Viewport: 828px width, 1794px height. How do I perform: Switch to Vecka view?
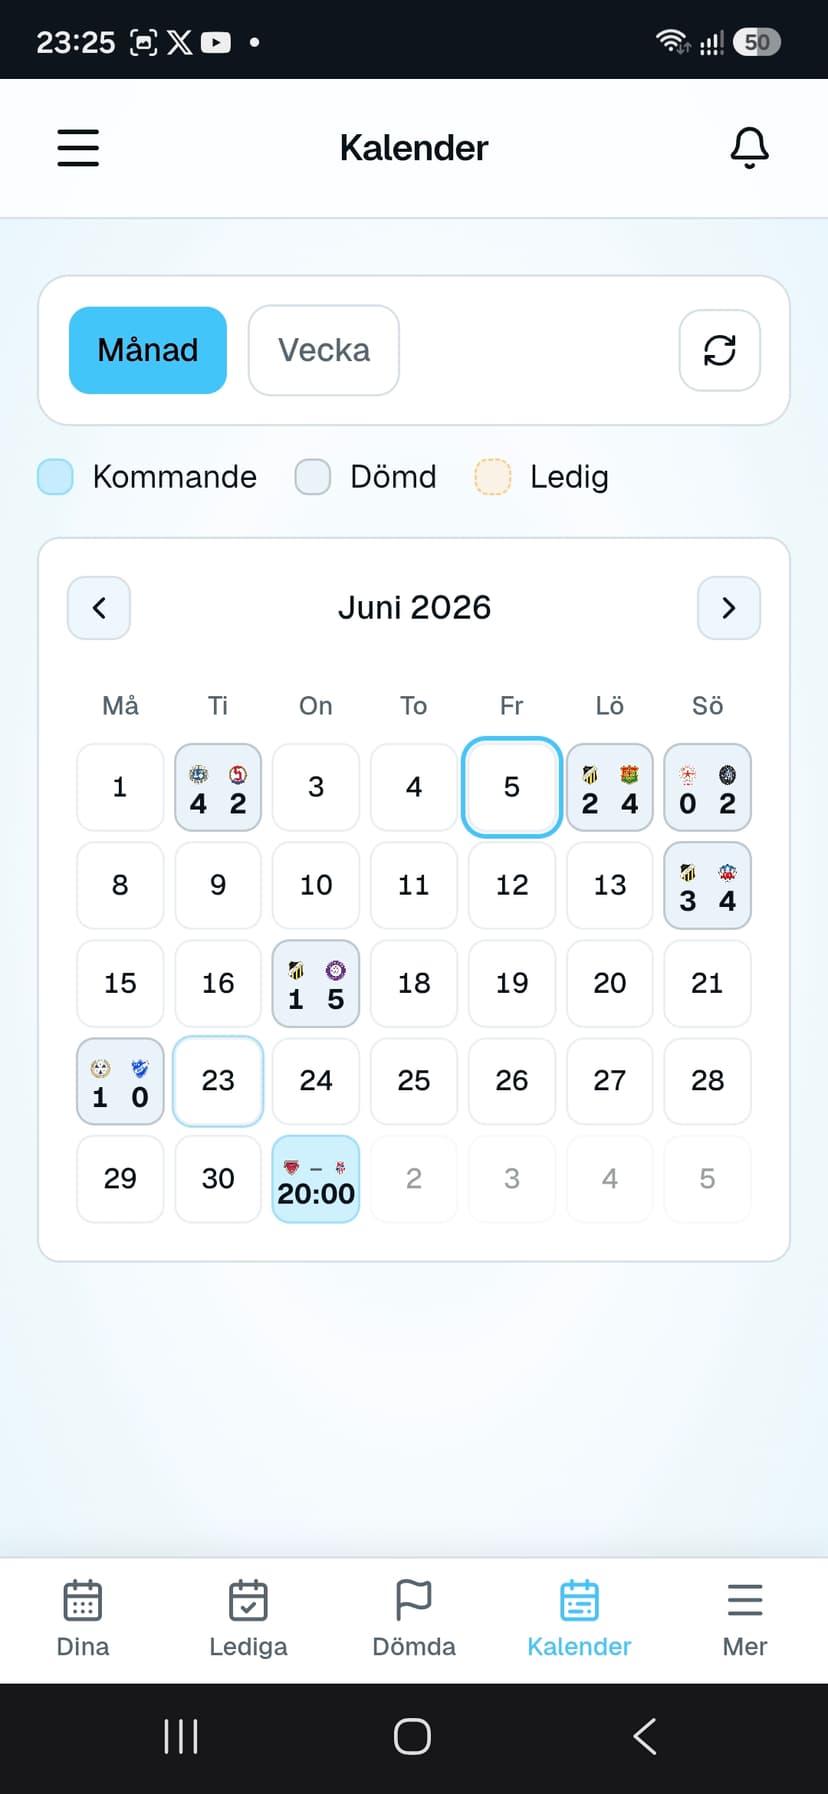(x=324, y=350)
